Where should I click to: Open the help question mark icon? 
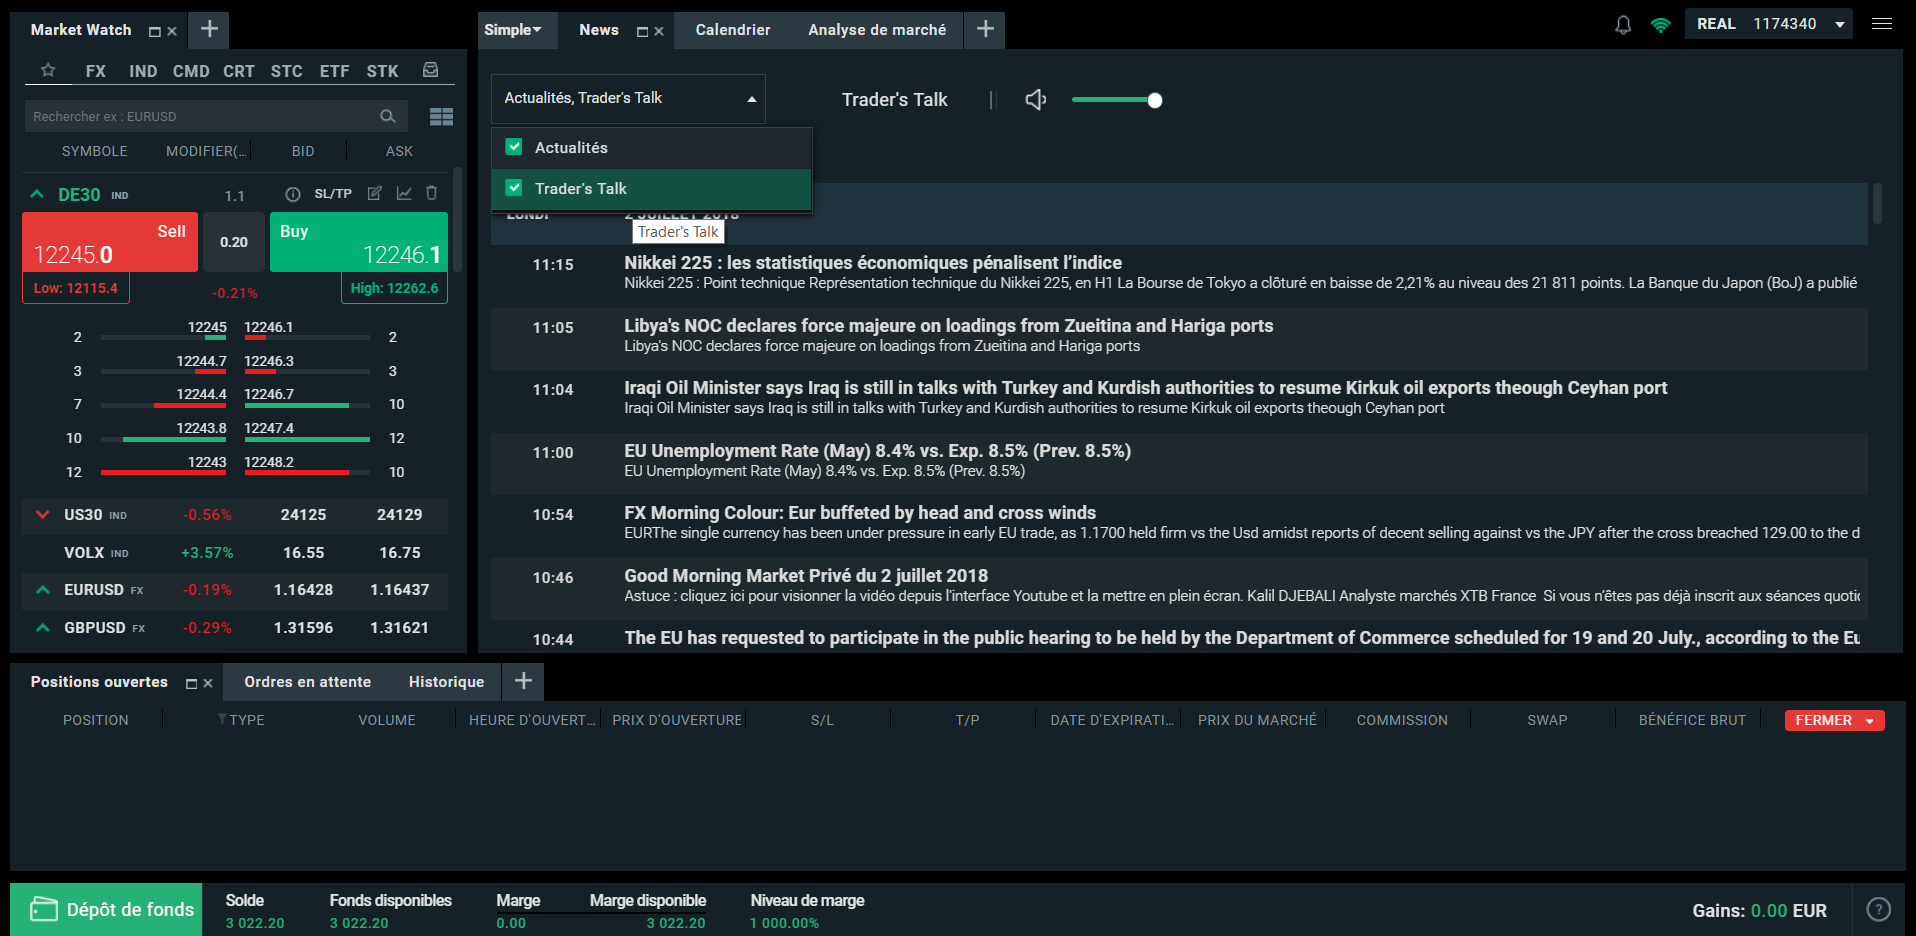pos(1878,909)
